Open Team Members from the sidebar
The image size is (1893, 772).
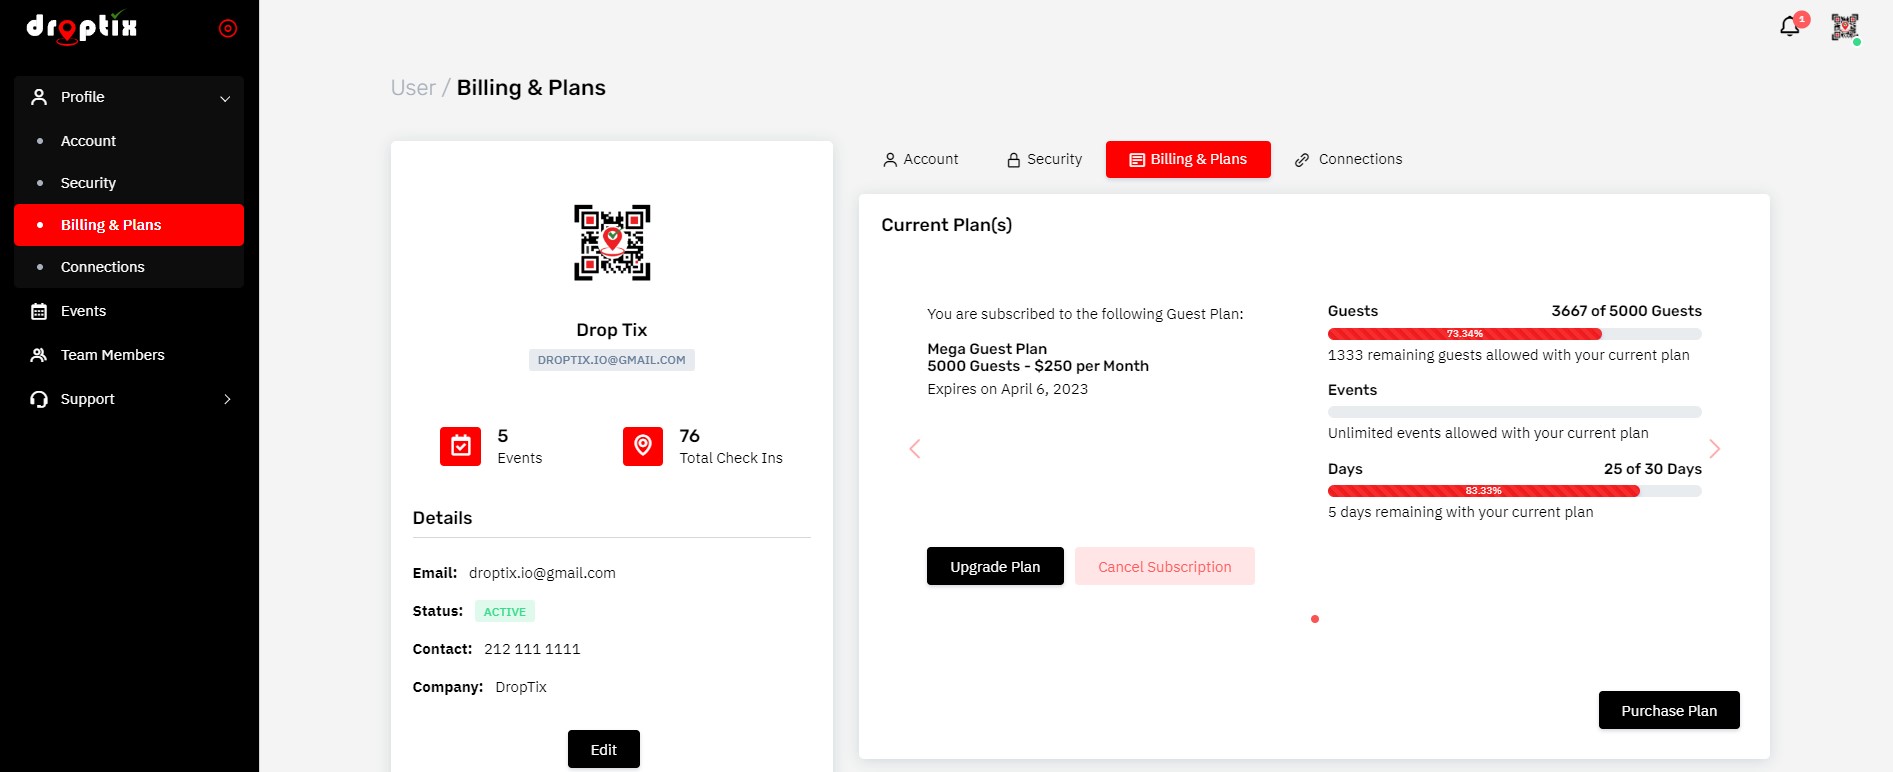[113, 355]
